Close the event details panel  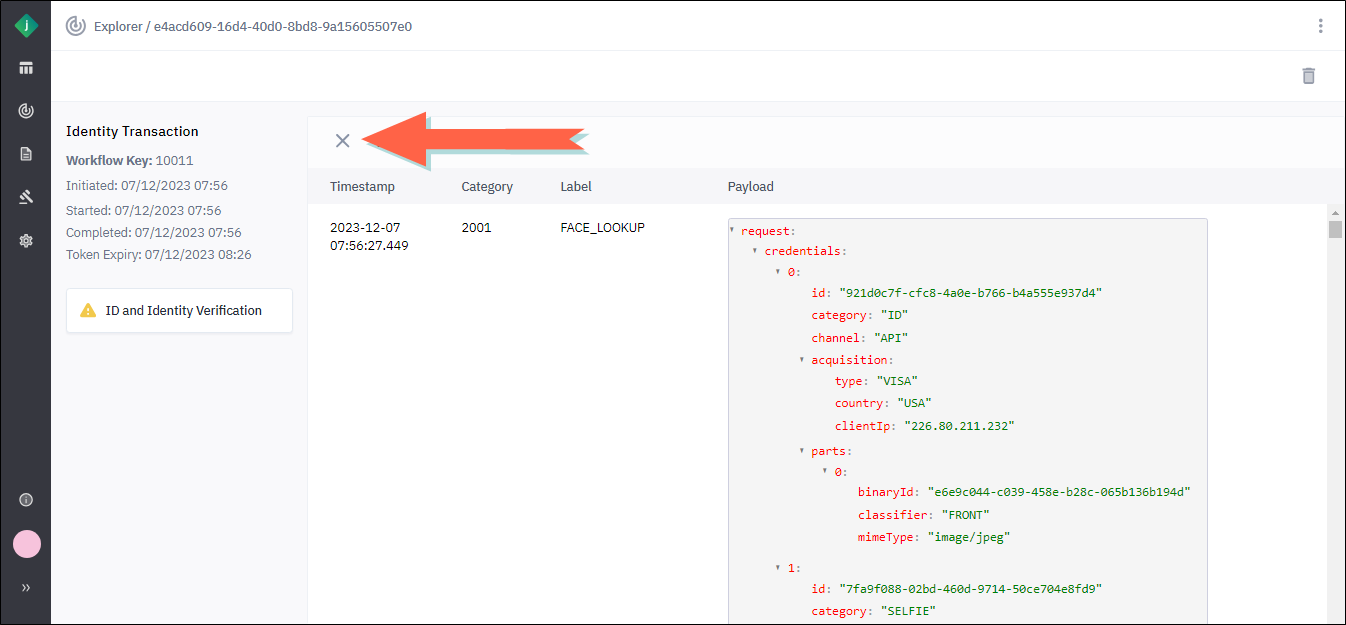pyautogui.click(x=342, y=141)
